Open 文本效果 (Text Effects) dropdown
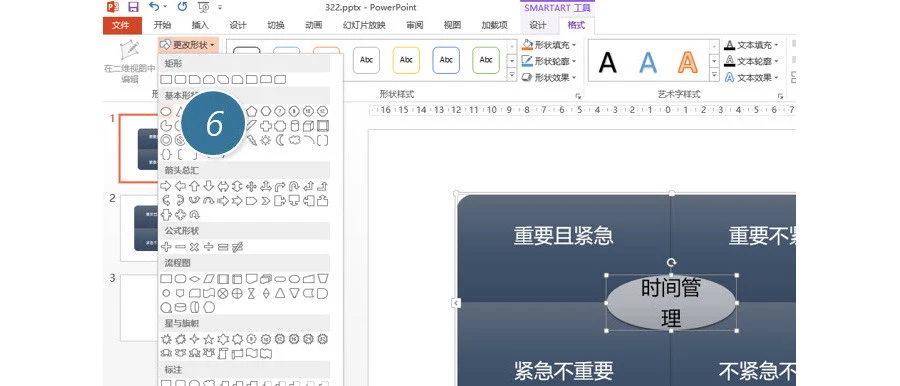The width and height of the screenshot is (900, 386). (751, 77)
